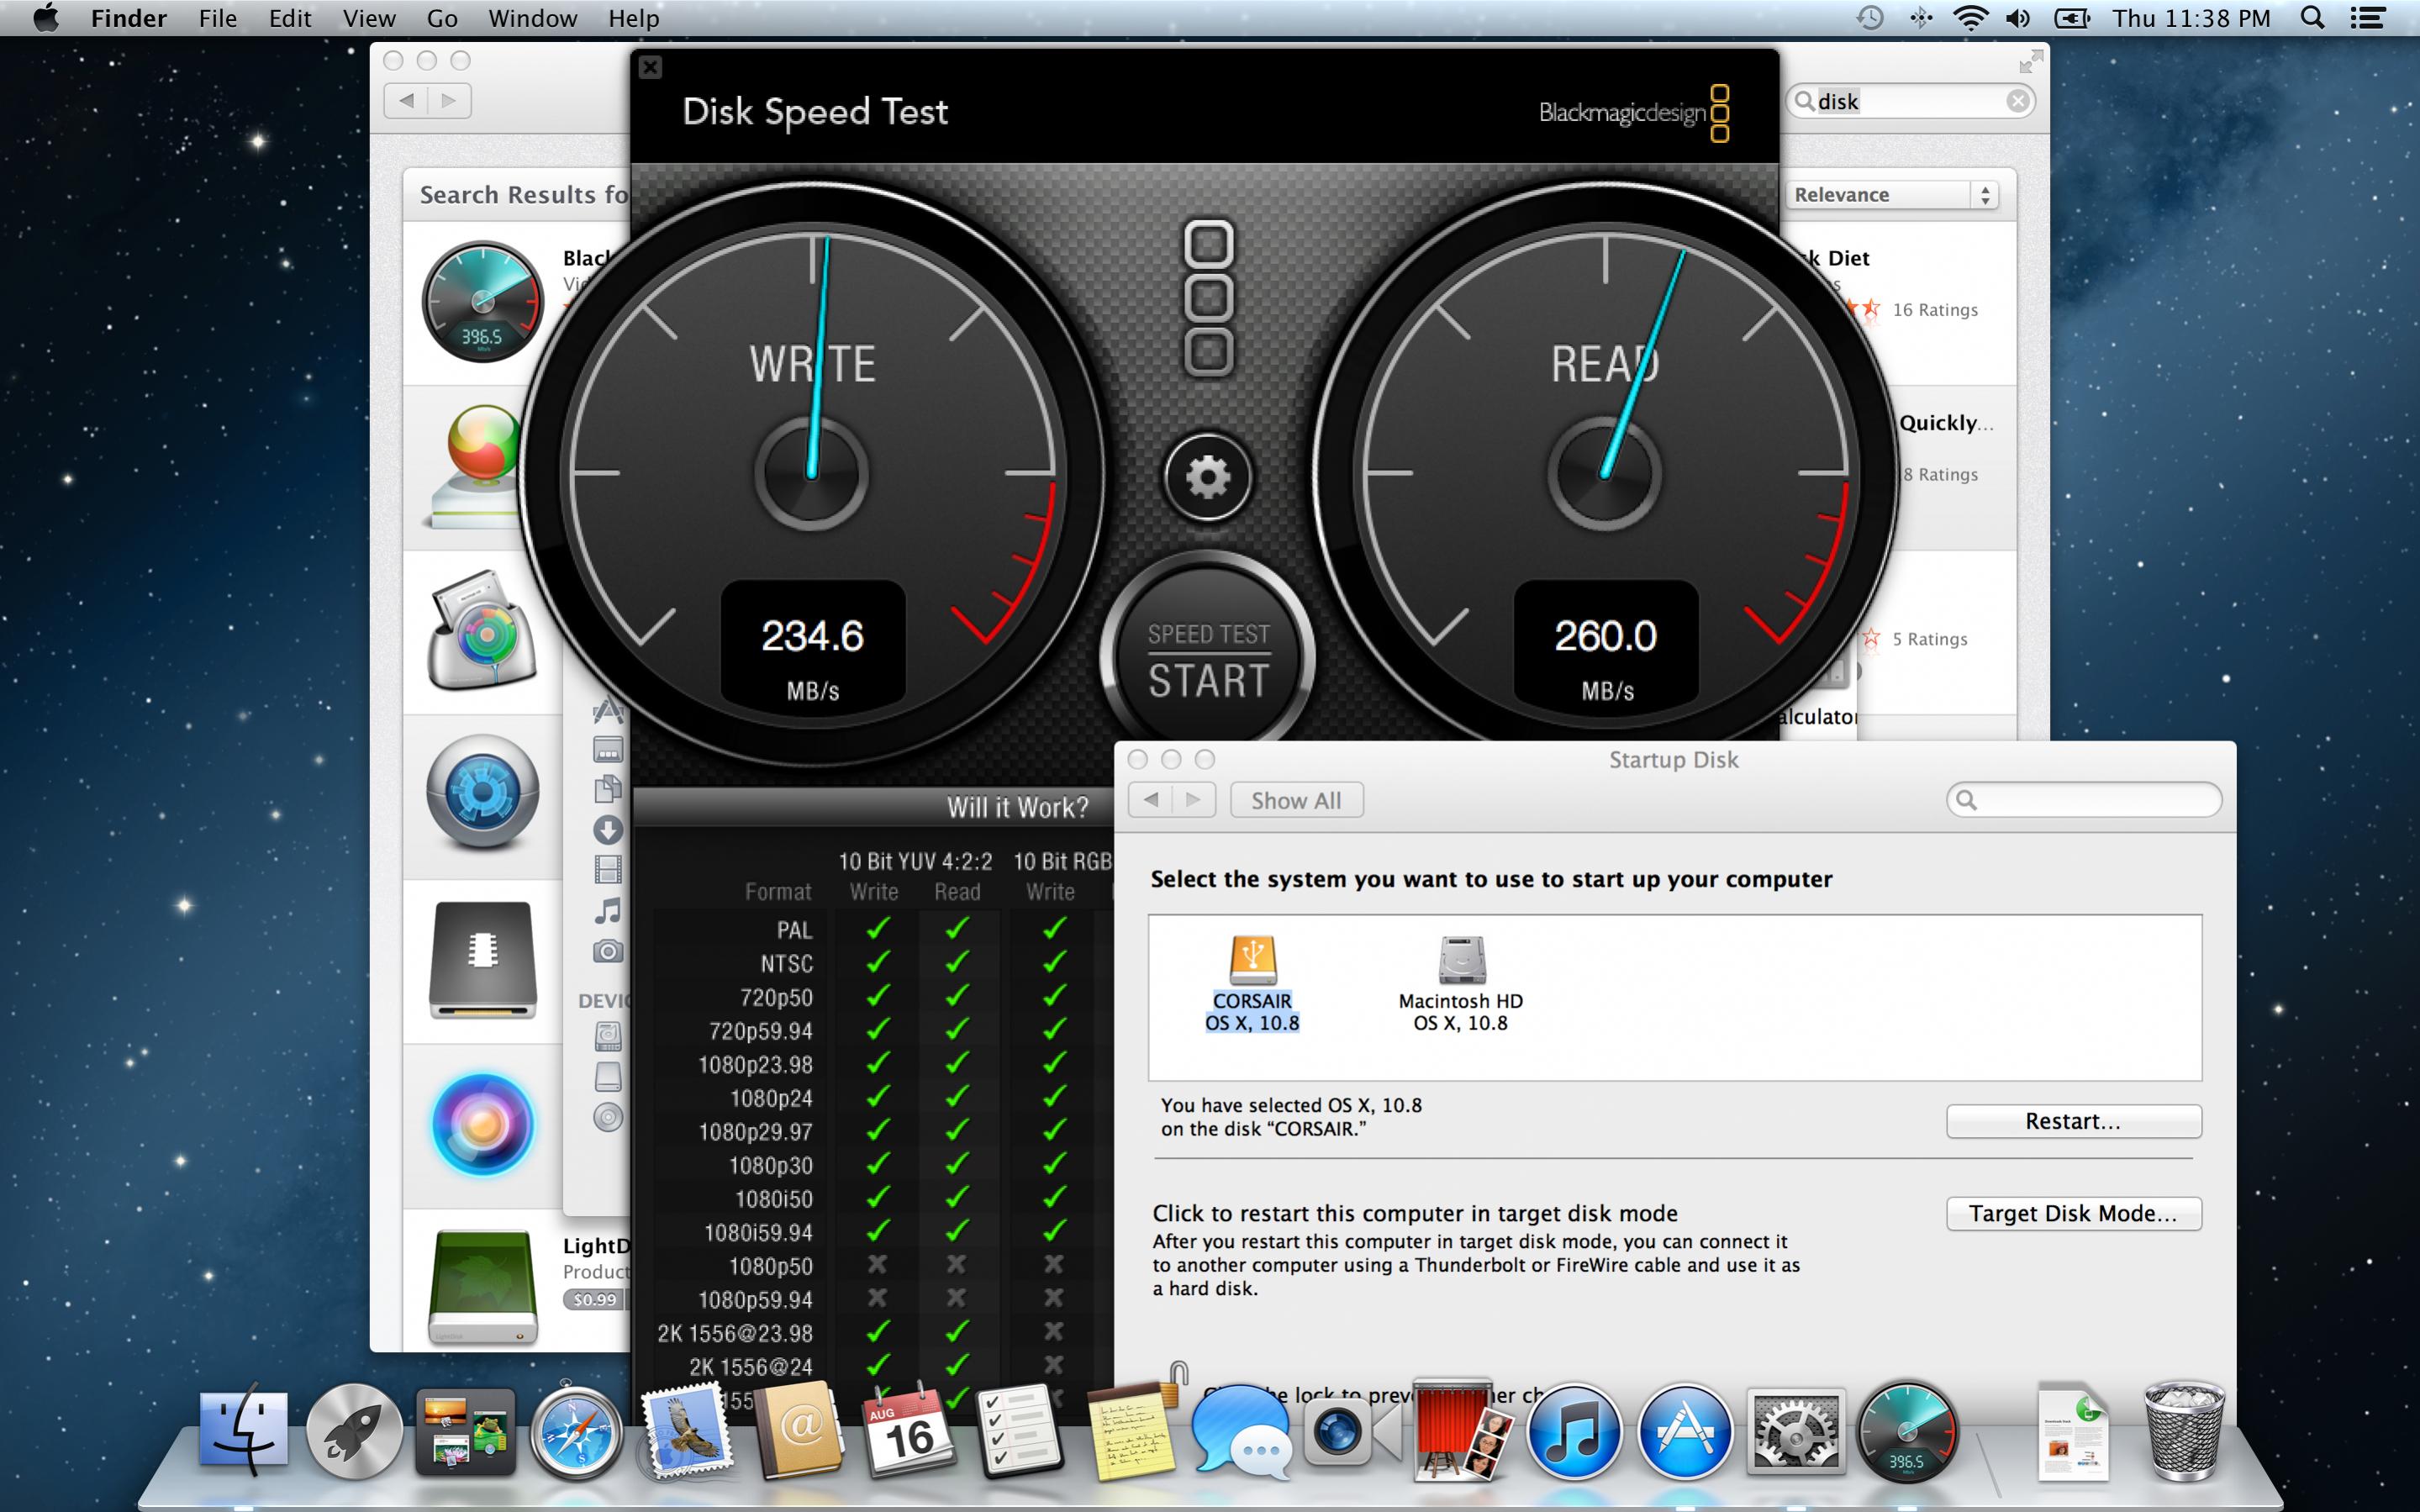Click the Wi-Fi status icon

1970,18
